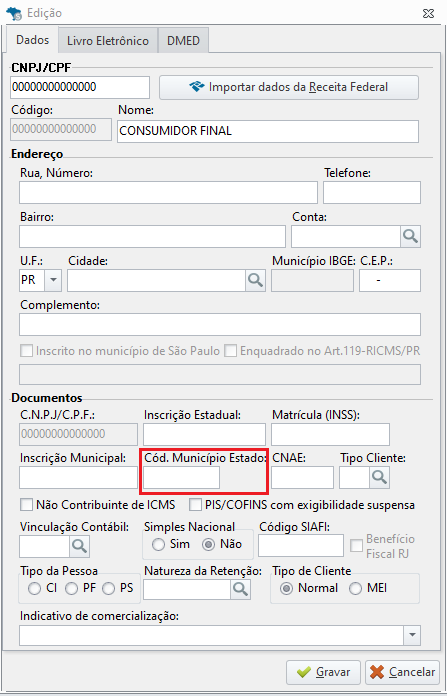Screen dimensions: 447x696
Task: Click Importar dados da Receita Federal
Action: coord(289,87)
